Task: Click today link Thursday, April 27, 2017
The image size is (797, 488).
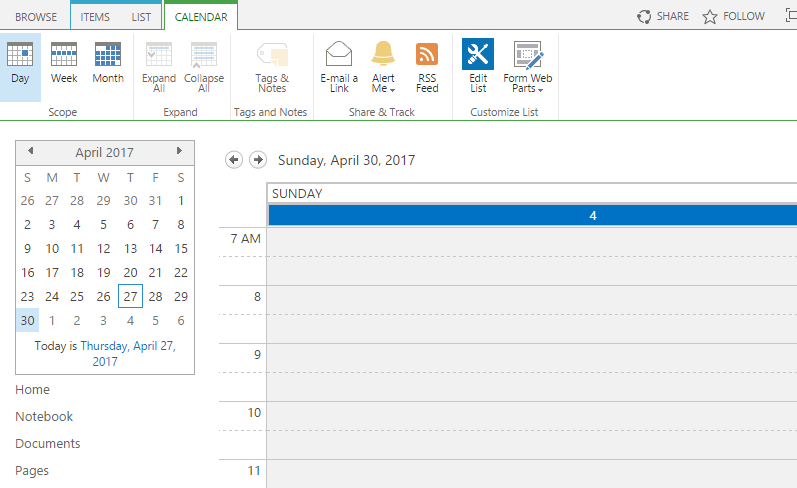Action: coord(128,353)
